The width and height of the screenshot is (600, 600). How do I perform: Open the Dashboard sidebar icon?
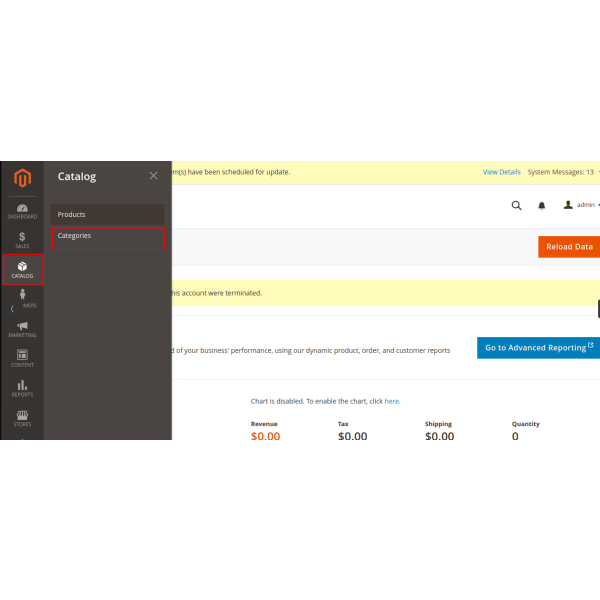coord(22,211)
